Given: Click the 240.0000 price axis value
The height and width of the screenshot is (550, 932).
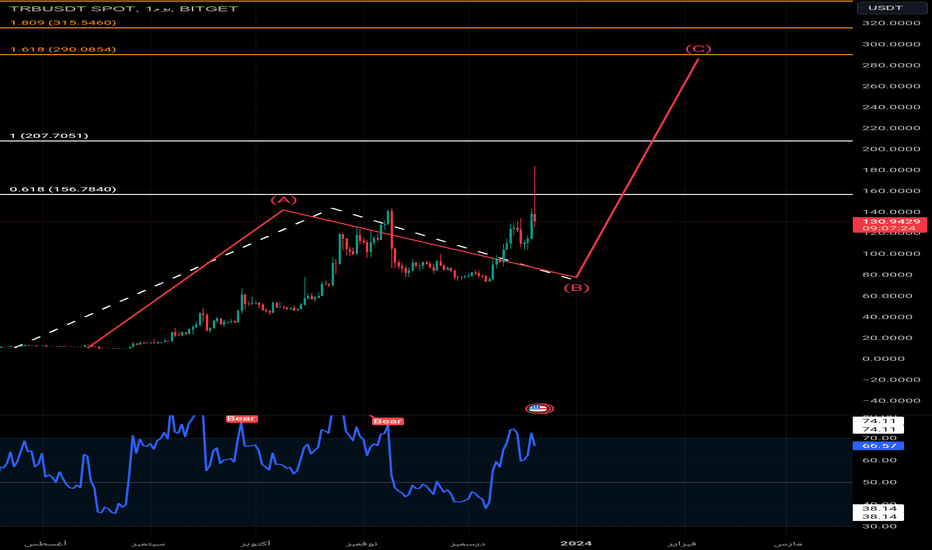Looking at the screenshot, I should point(891,107).
